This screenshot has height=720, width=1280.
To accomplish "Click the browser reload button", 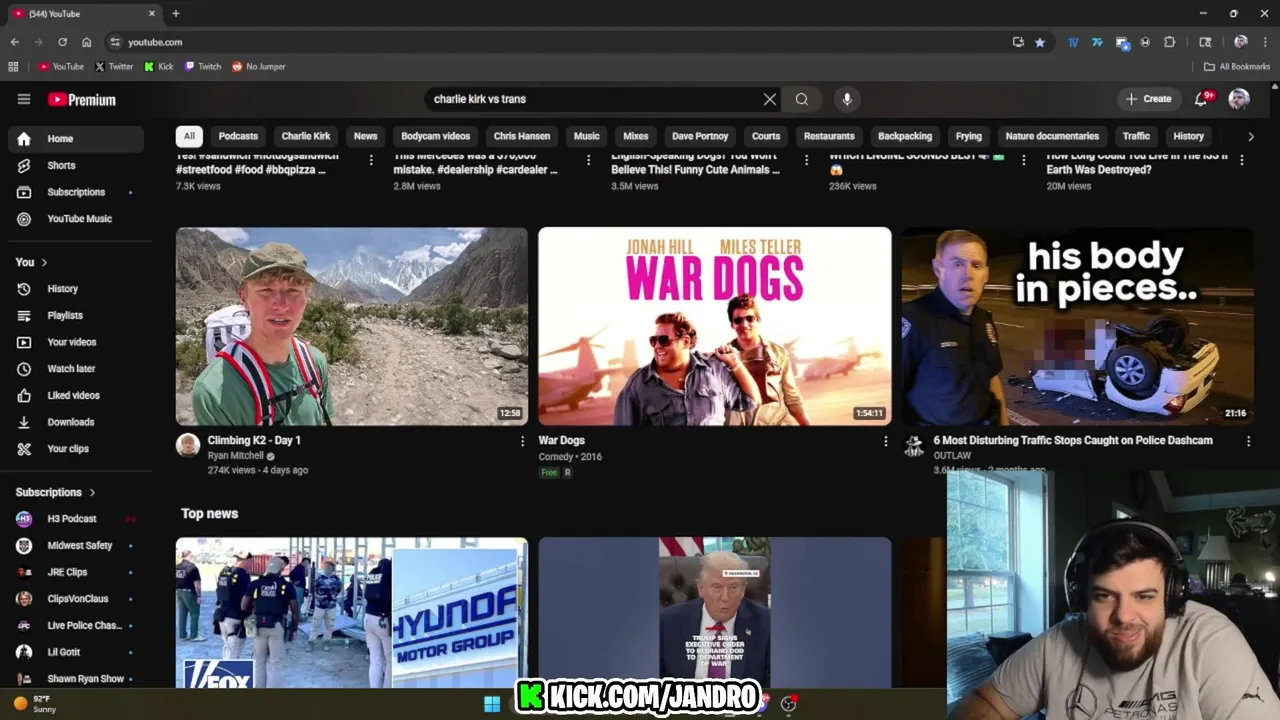I will 62,42.
